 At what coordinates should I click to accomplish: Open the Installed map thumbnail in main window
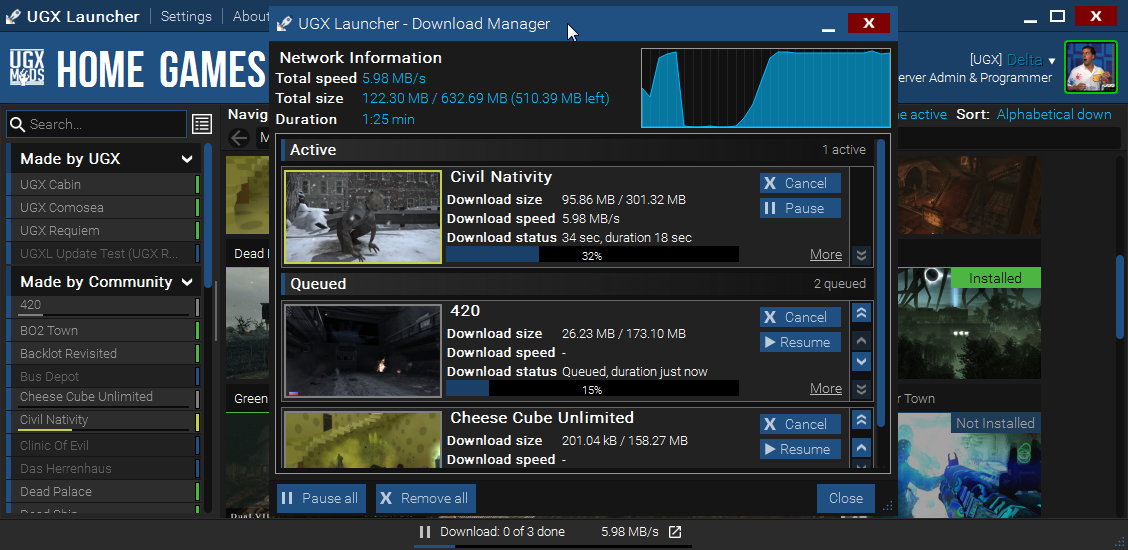pos(969,323)
